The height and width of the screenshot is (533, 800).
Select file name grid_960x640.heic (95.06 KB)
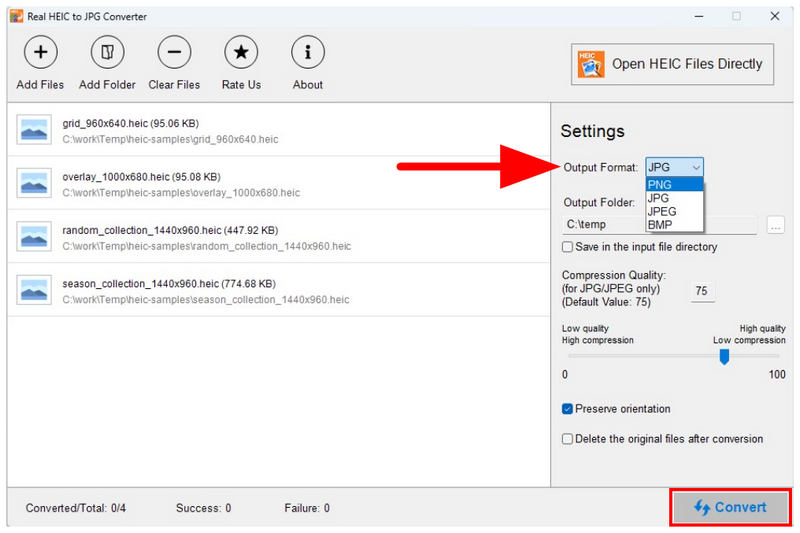point(131,123)
